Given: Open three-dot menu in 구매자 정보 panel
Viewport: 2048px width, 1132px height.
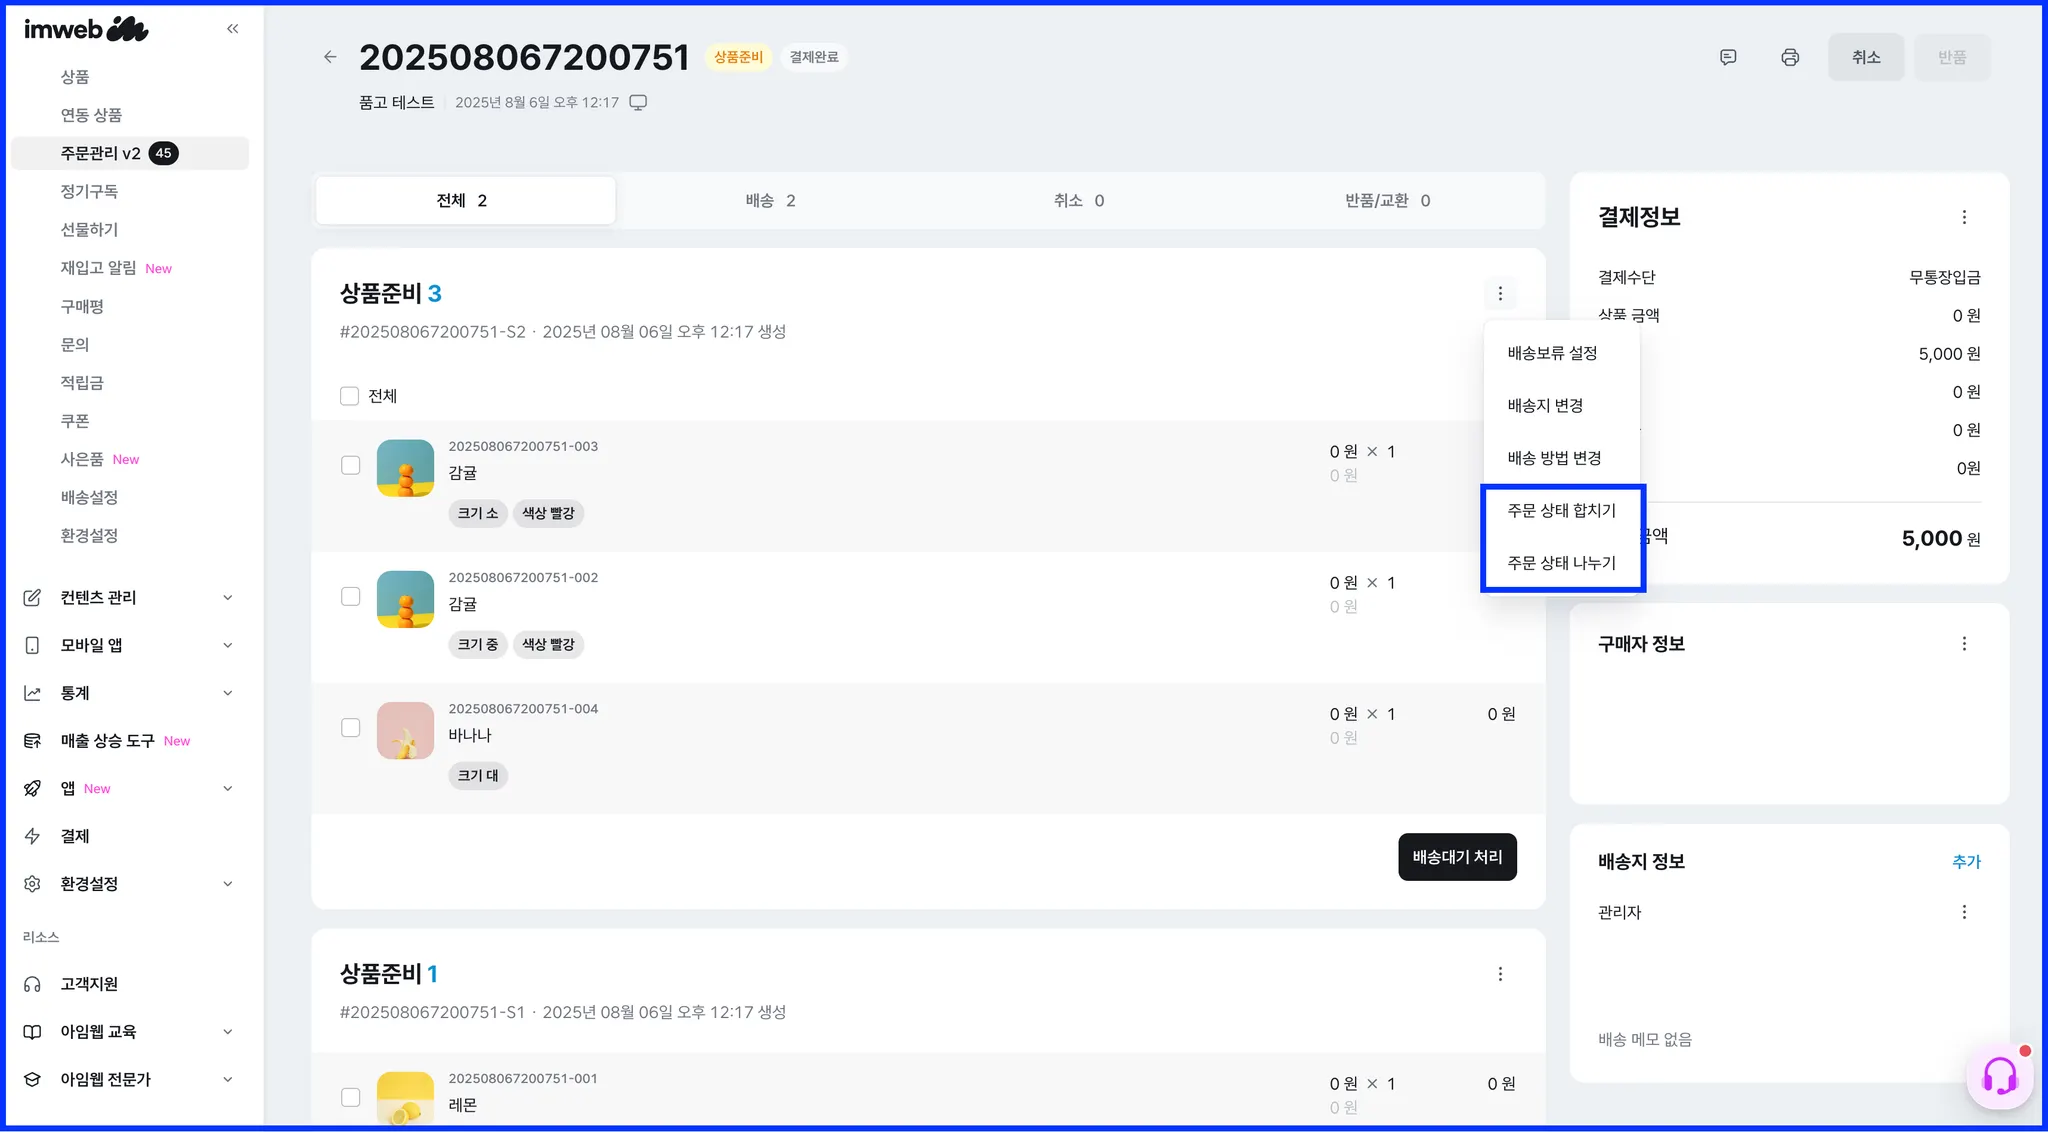Looking at the screenshot, I should coord(1964,644).
